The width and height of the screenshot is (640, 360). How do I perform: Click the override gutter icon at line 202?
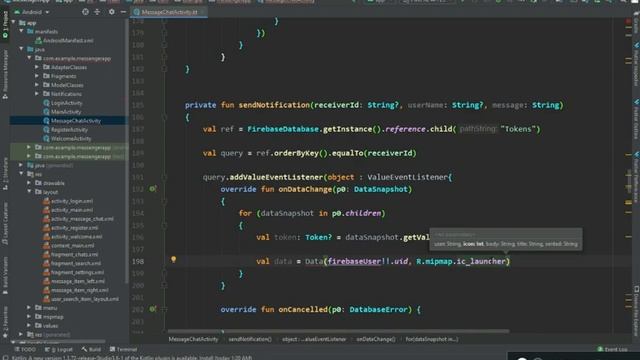pyautogui.click(x=152, y=309)
